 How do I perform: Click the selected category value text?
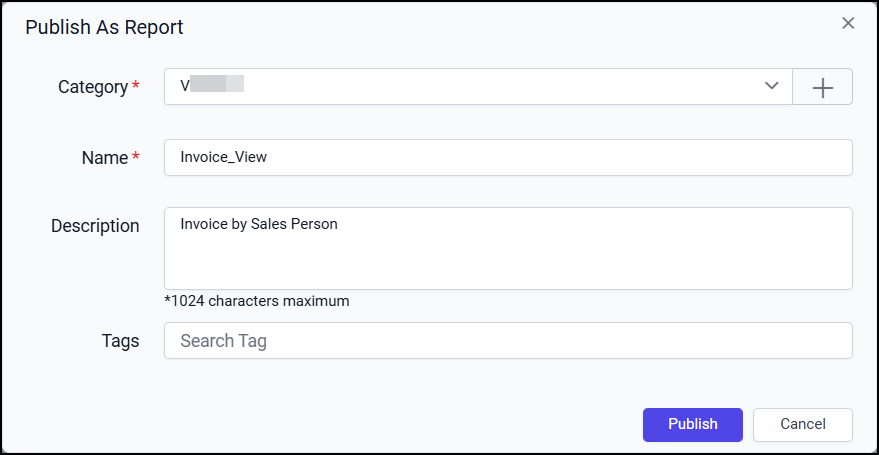pos(212,86)
